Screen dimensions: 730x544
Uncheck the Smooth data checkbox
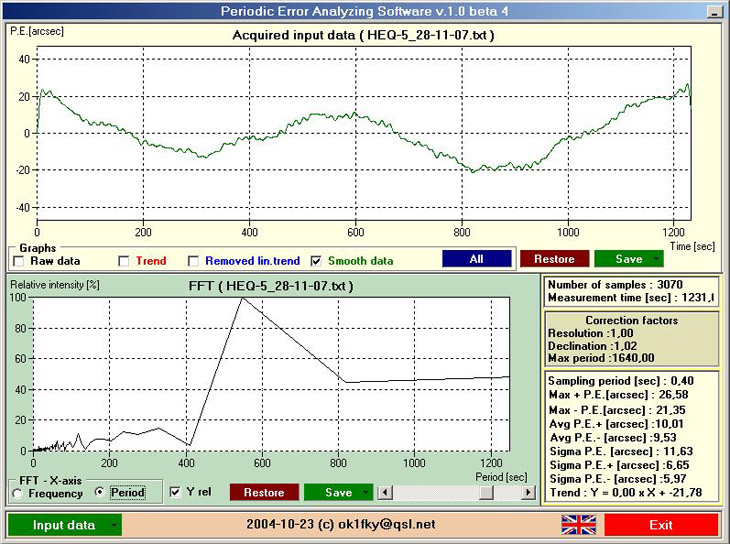(316, 261)
